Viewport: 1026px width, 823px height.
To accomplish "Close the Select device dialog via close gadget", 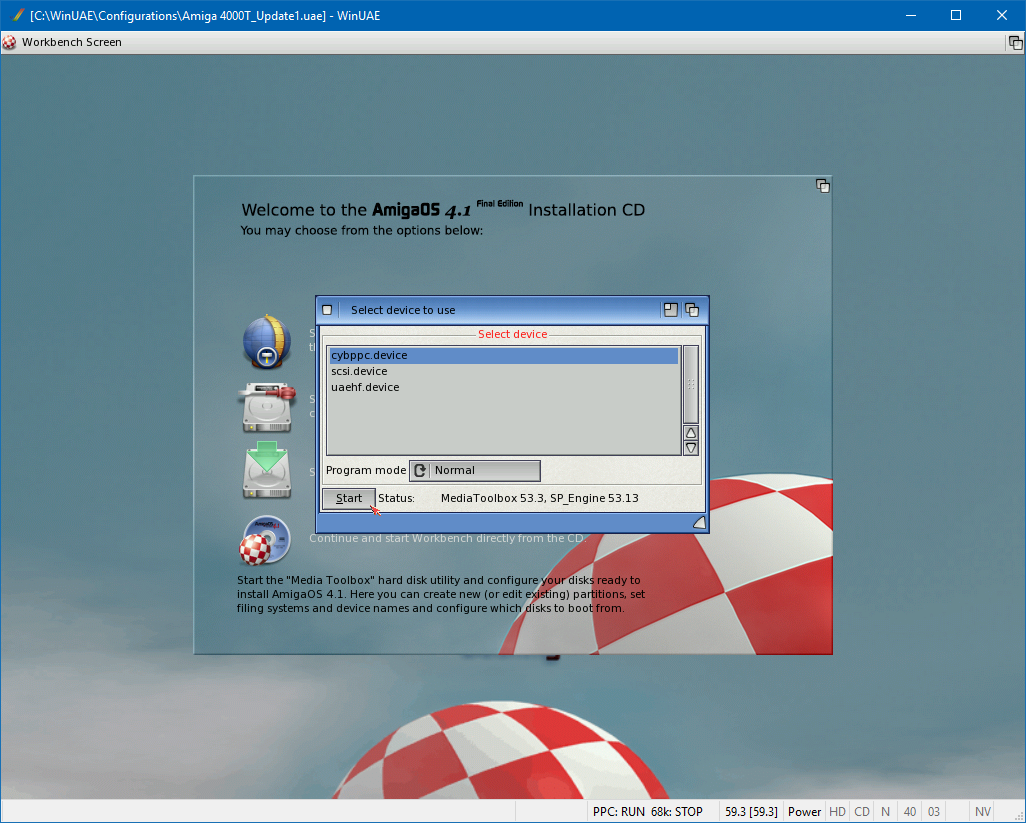I will 327,310.
